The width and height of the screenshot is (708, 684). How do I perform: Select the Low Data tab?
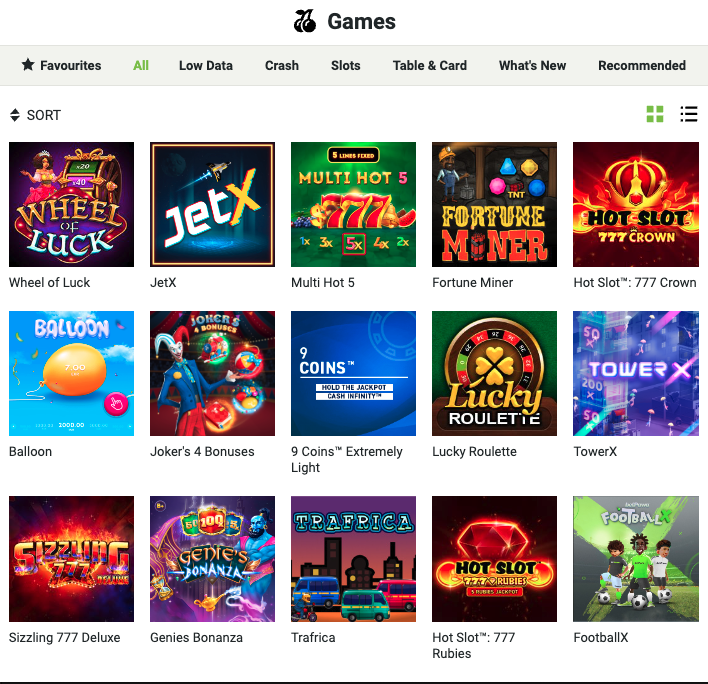point(206,65)
